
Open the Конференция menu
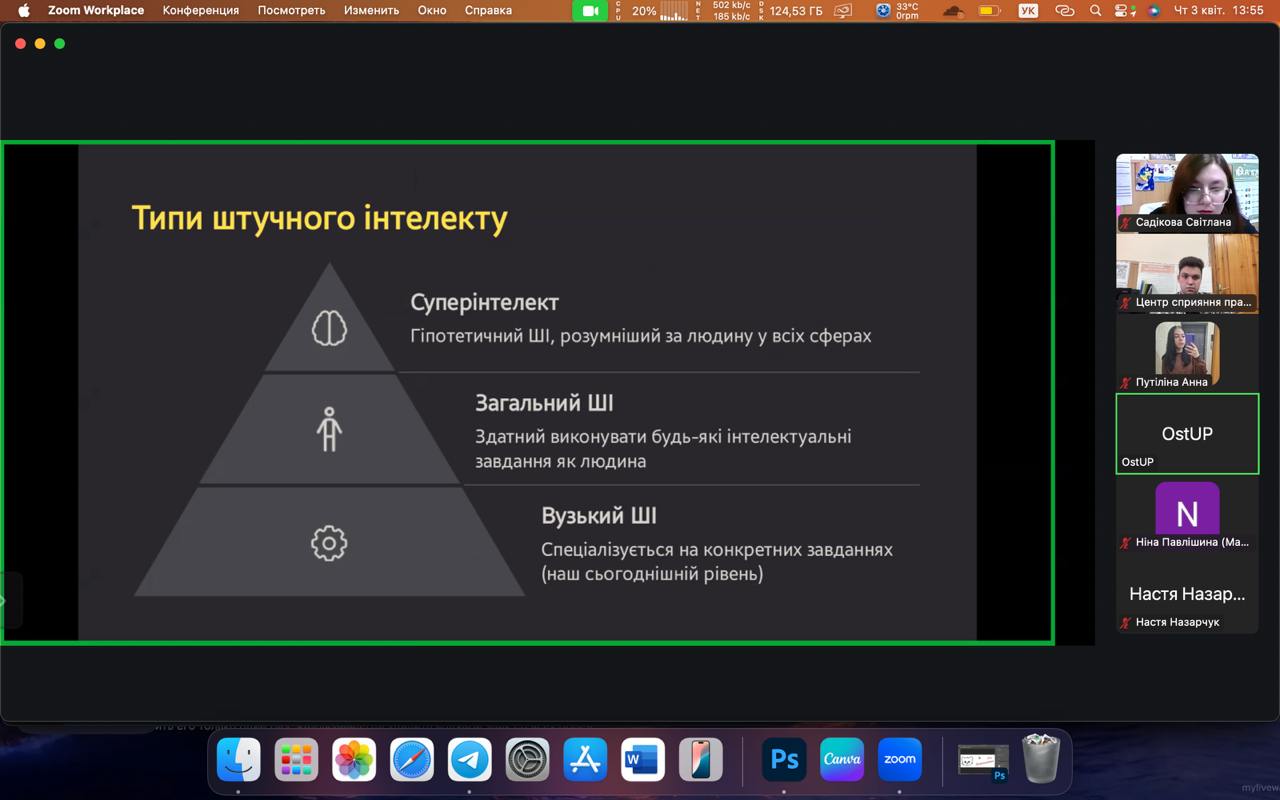click(201, 11)
